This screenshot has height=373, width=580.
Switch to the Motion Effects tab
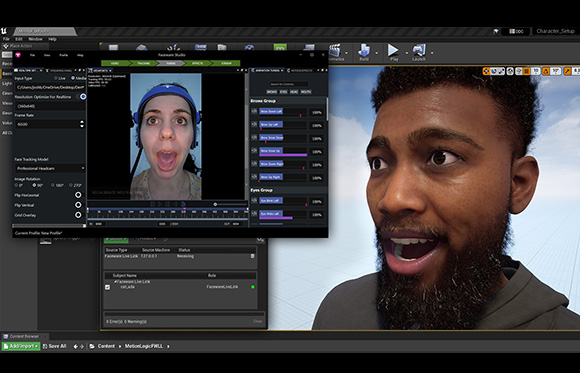point(301,70)
